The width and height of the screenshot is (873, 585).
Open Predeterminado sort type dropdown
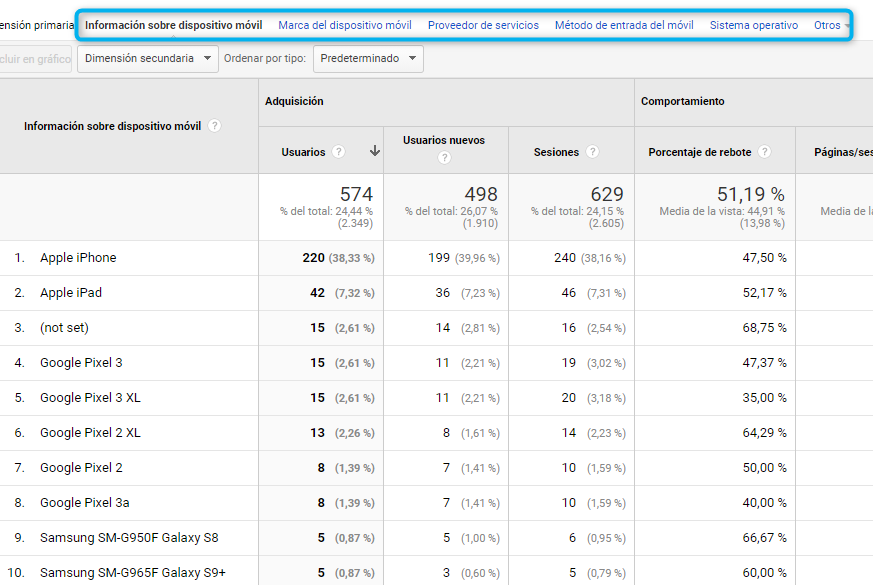(368, 58)
